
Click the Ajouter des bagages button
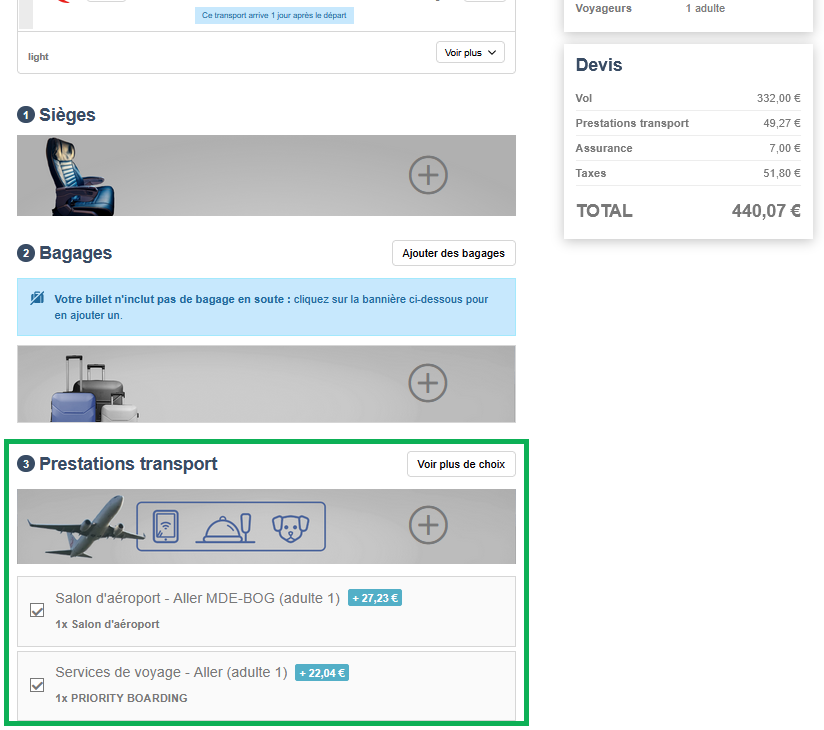[453, 253]
